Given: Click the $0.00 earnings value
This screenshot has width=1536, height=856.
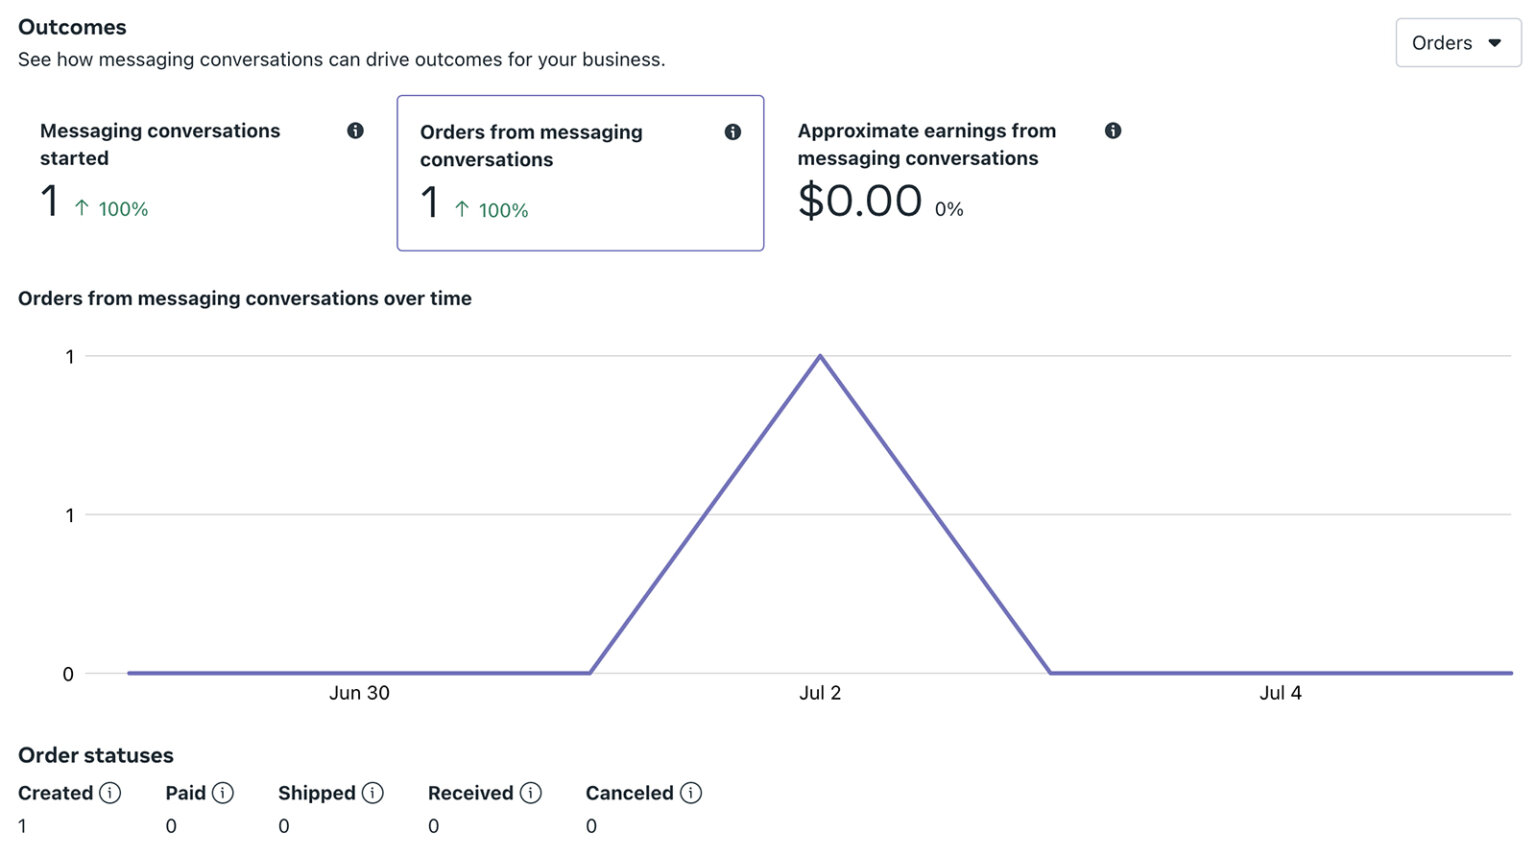Looking at the screenshot, I should 860,201.
